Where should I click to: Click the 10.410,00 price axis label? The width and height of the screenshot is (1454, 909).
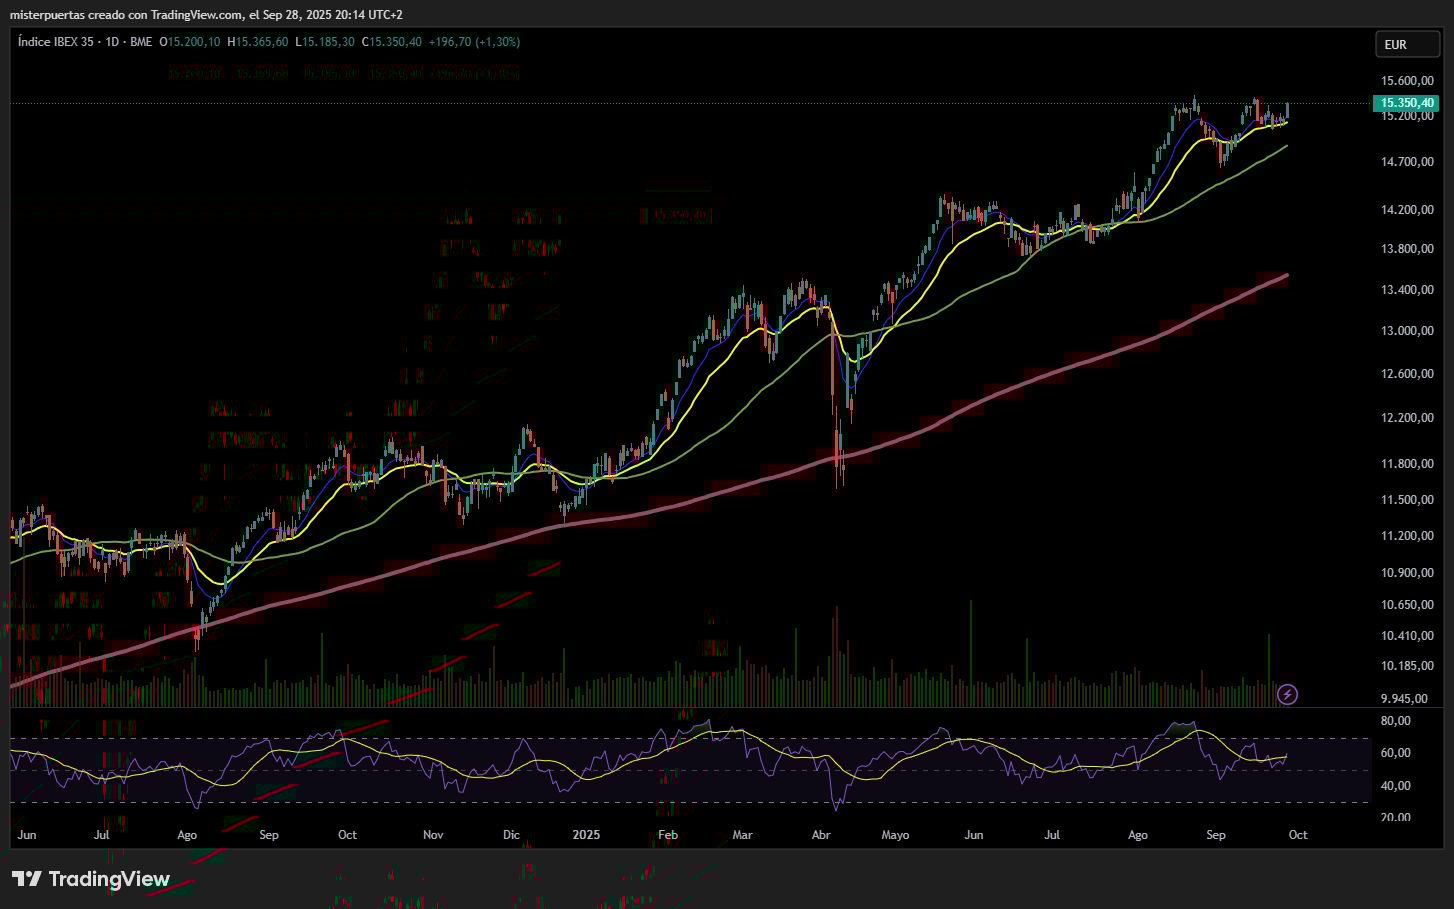[x=1407, y=636]
